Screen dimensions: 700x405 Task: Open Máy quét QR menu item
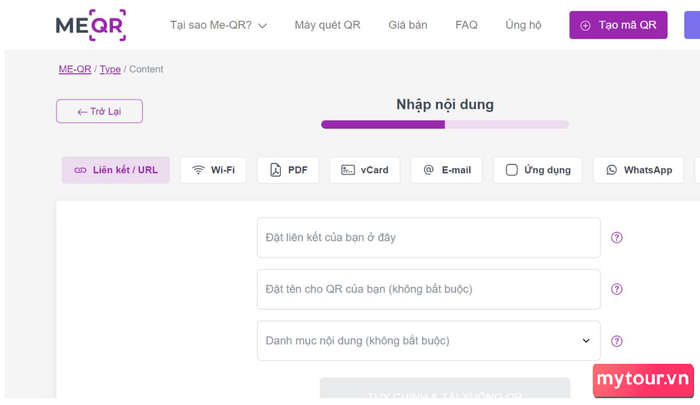click(327, 25)
